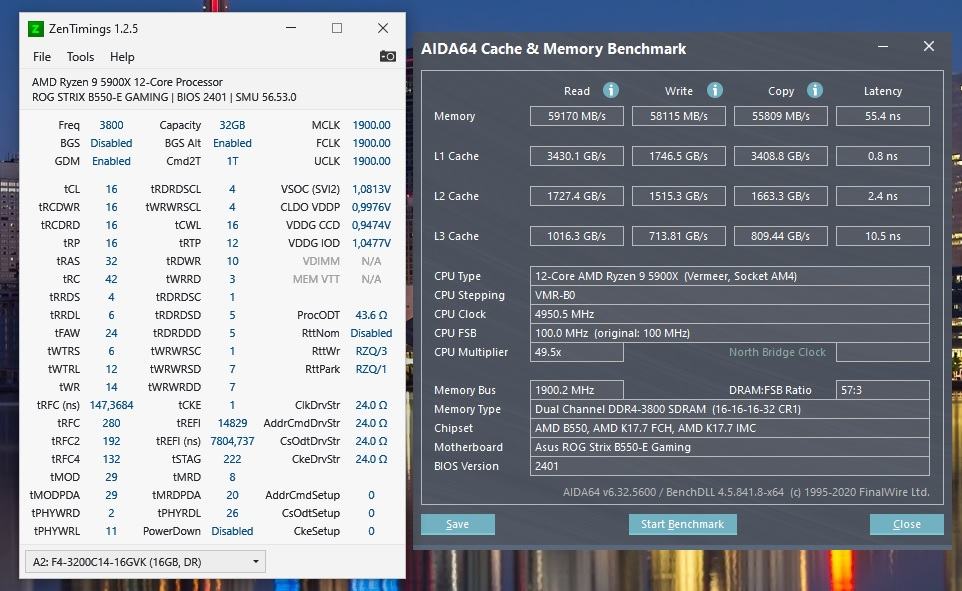Click the PowerDown value Disabled
This screenshot has width=962, height=591.
[232, 531]
